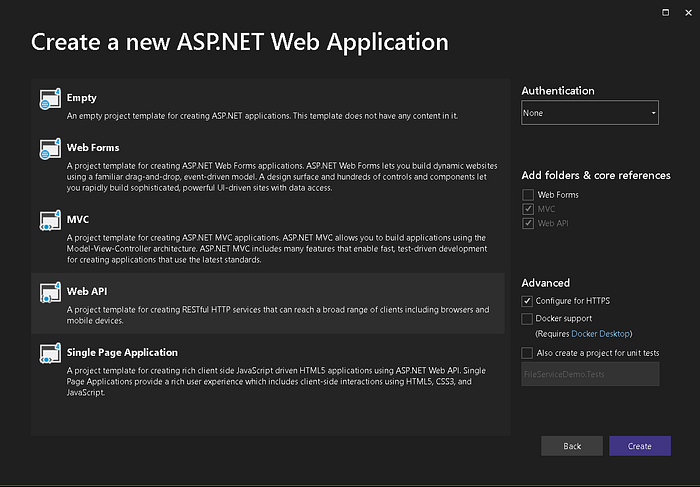Click the Web API template icon
Image resolution: width=700 pixels, height=487 pixels.
pyautogui.click(x=50, y=293)
